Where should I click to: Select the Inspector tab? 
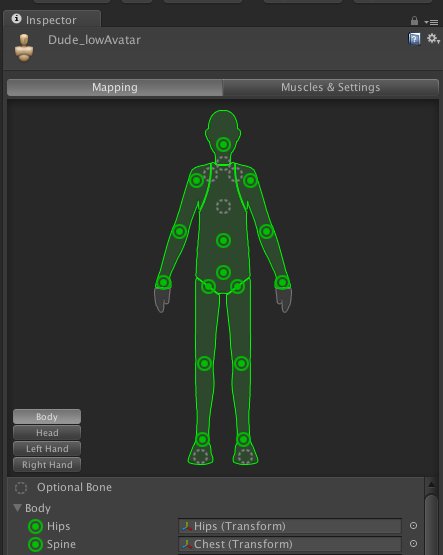point(52,20)
